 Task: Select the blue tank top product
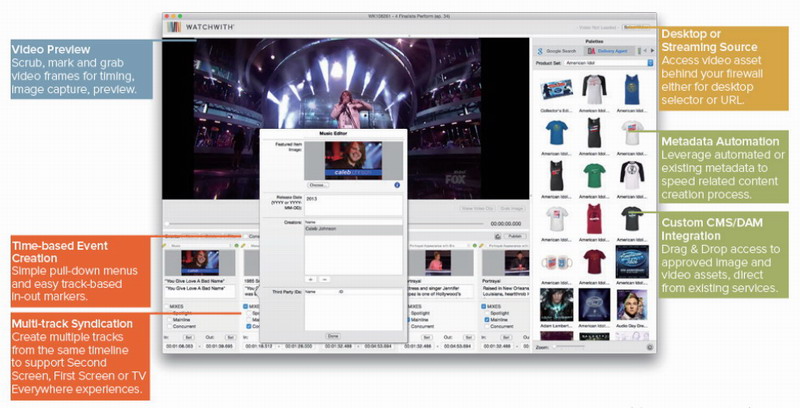point(632,90)
